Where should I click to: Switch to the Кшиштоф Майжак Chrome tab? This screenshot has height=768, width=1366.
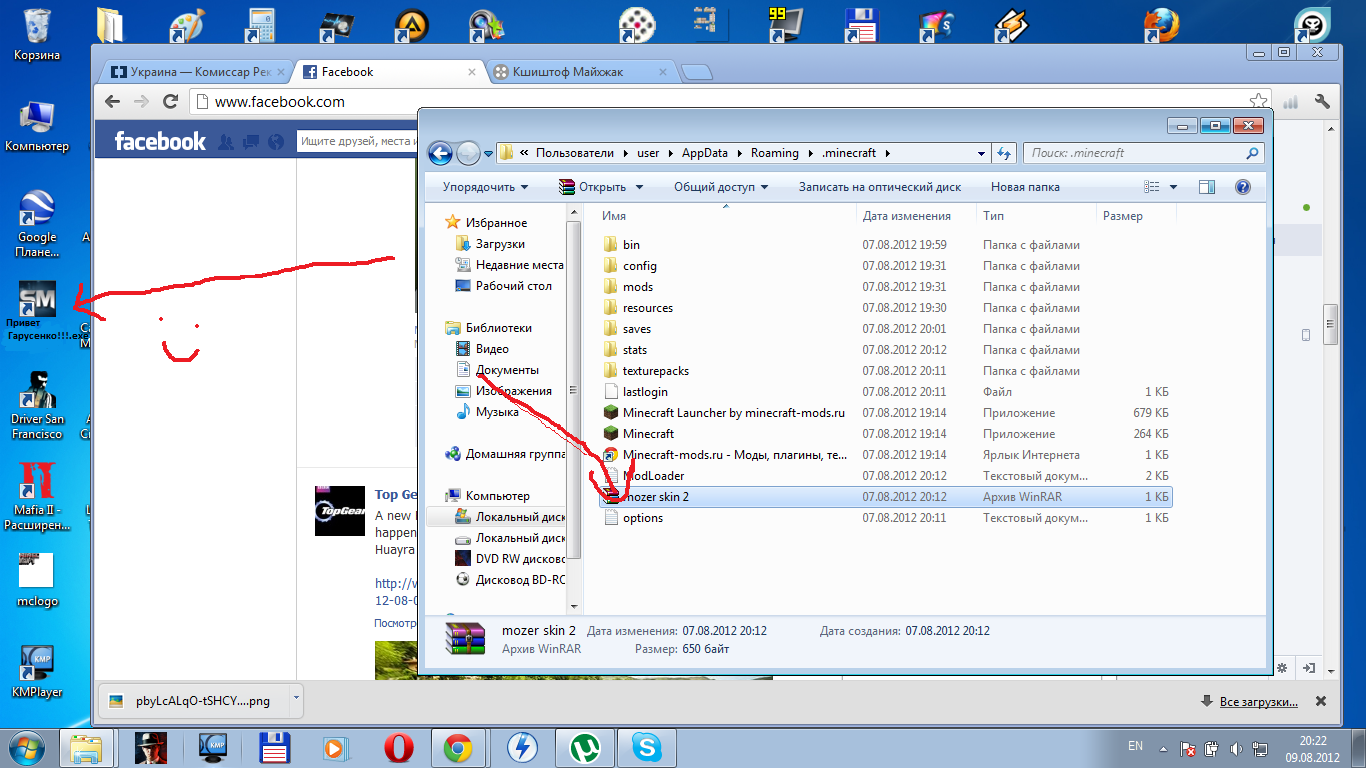[581, 72]
